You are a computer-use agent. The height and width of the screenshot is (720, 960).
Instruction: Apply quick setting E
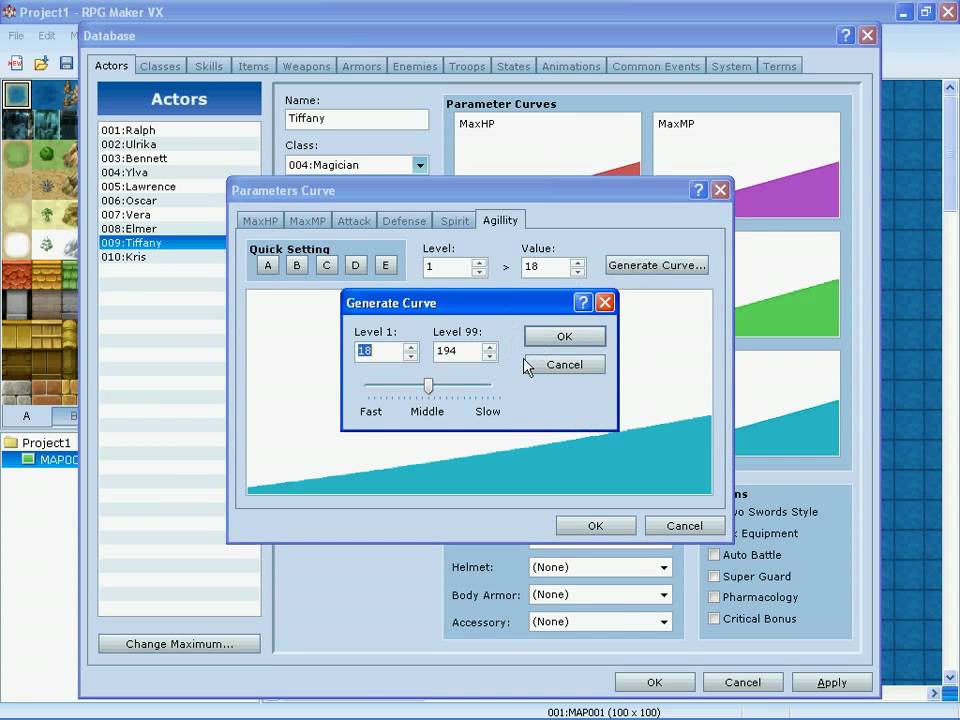[x=385, y=265]
